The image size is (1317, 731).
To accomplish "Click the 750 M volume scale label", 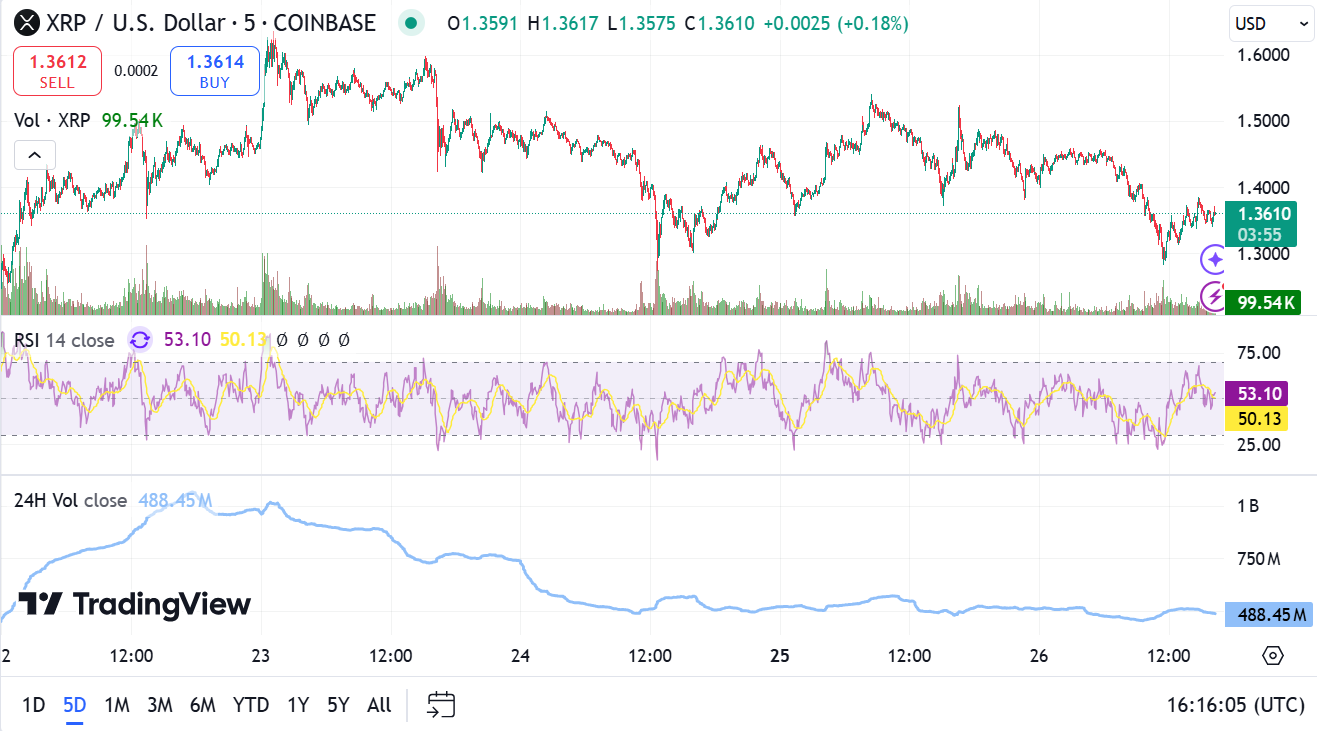I will pos(1259,559).
